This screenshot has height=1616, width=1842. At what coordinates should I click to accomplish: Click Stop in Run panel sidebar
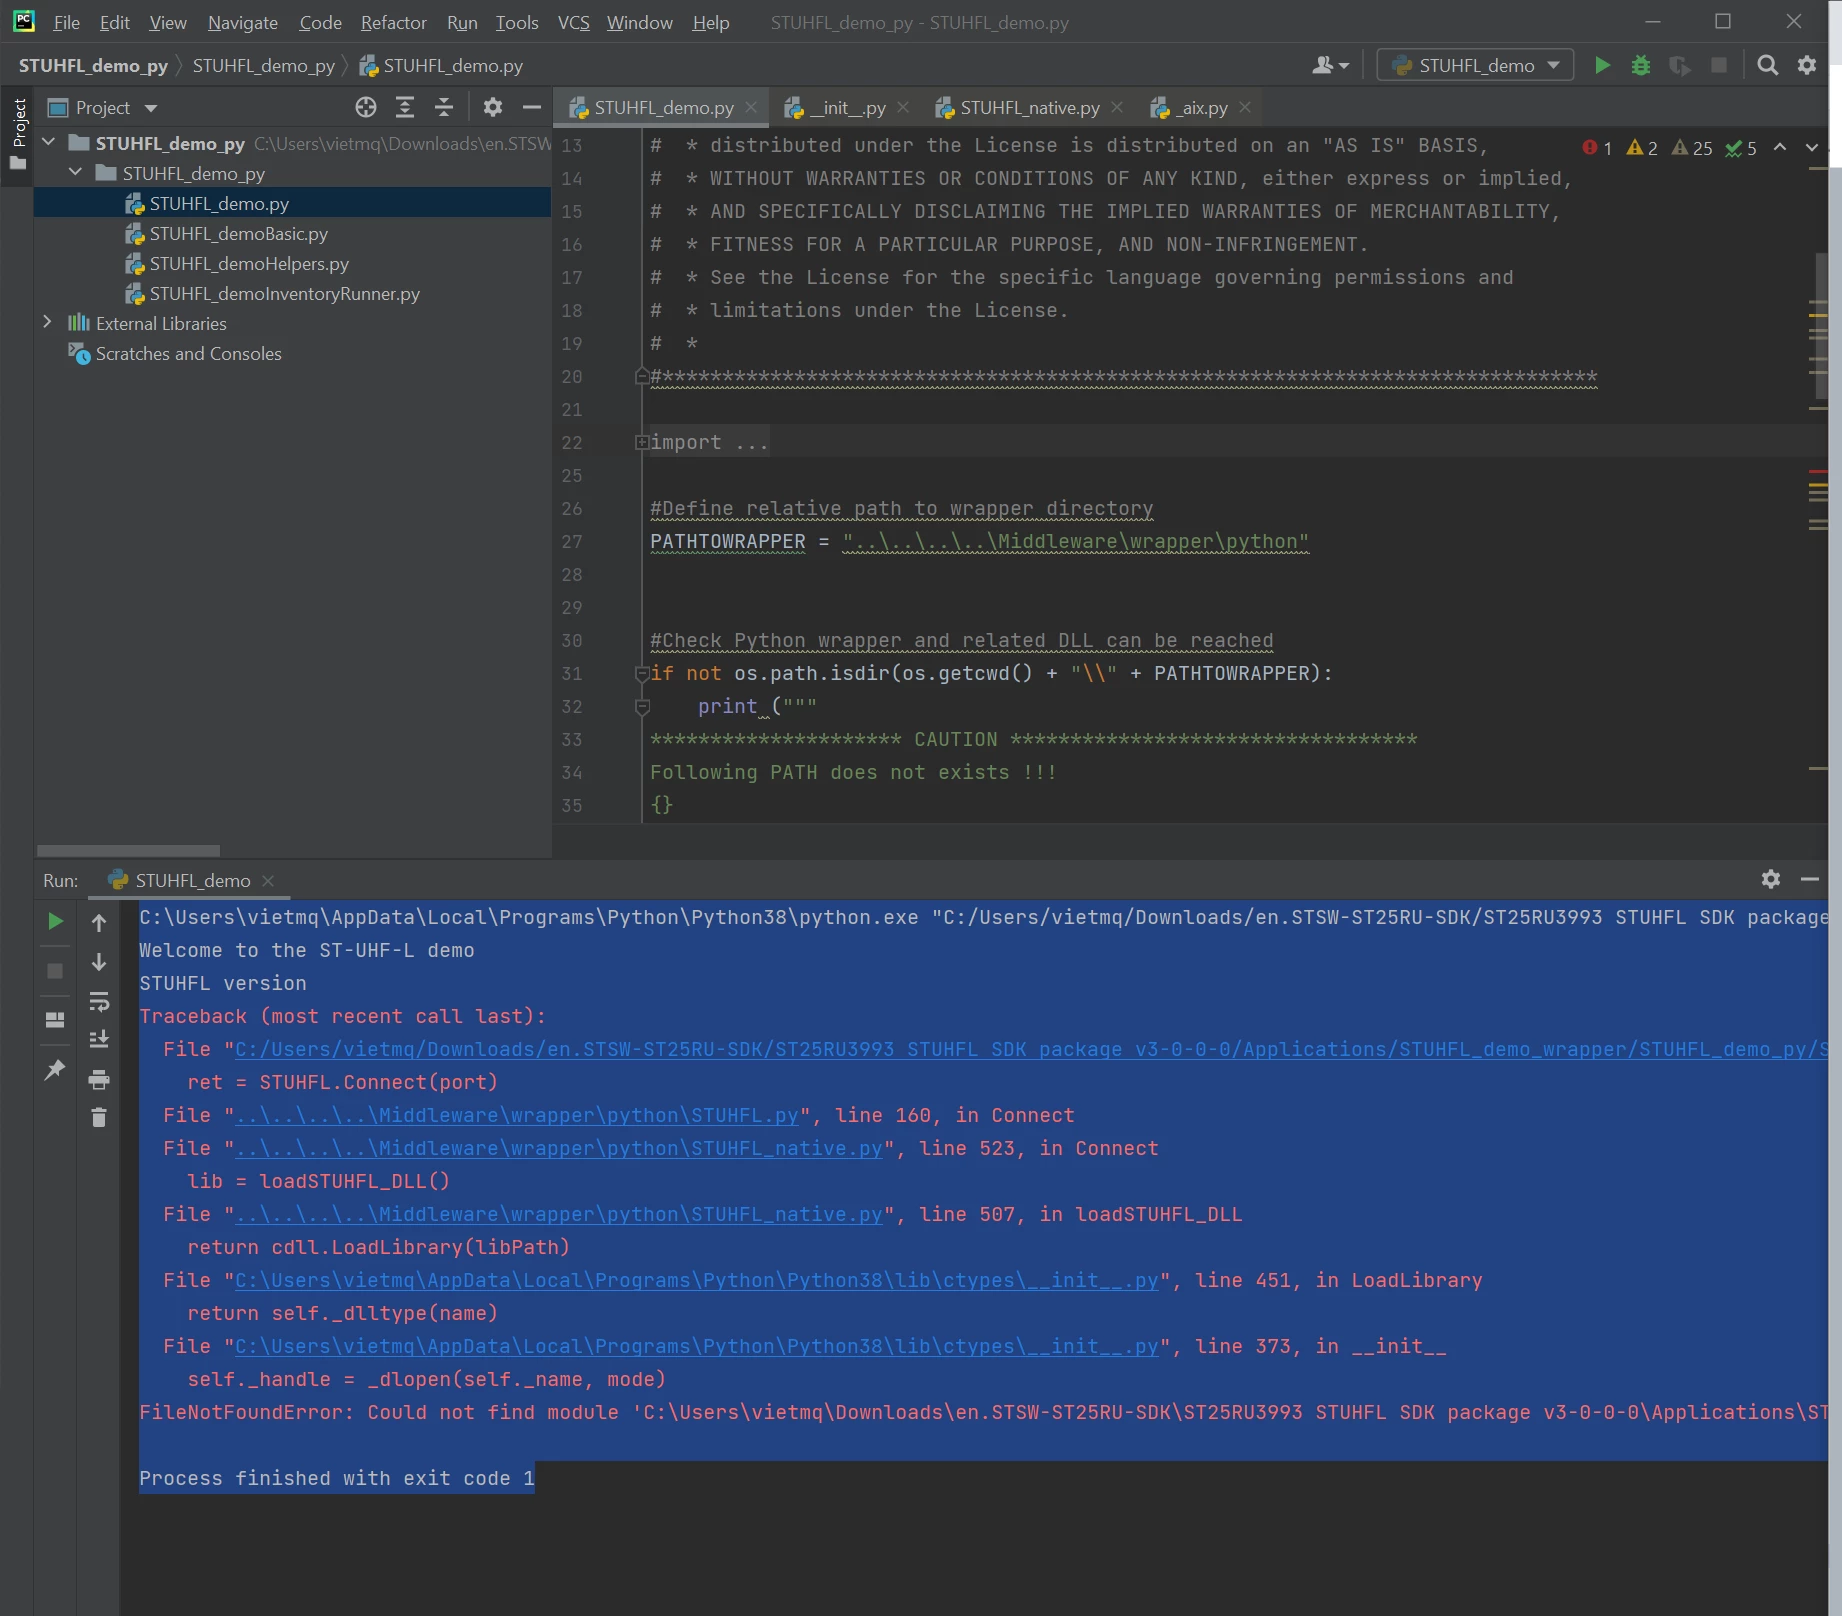tap(56, 970)
